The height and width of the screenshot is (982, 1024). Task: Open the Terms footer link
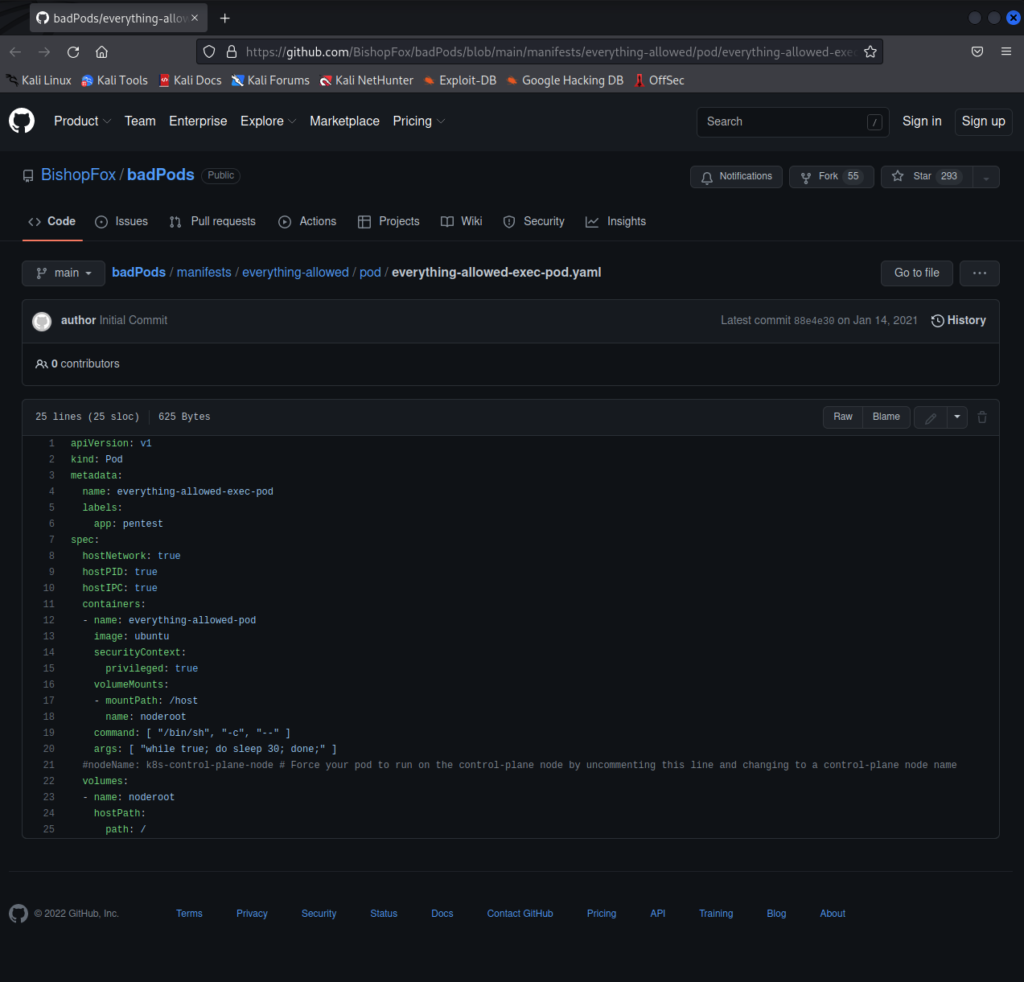coord(189,913)
